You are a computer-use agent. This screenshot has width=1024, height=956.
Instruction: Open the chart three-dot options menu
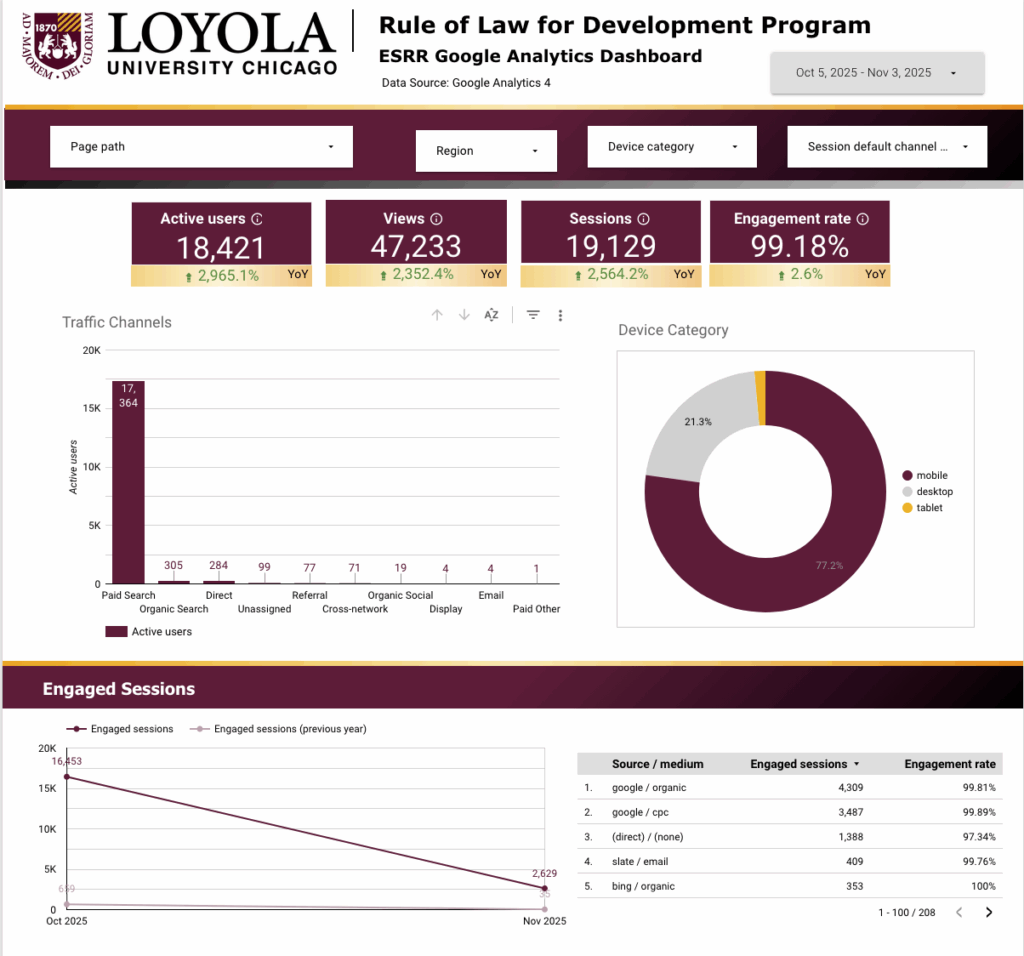pos(560,315)
